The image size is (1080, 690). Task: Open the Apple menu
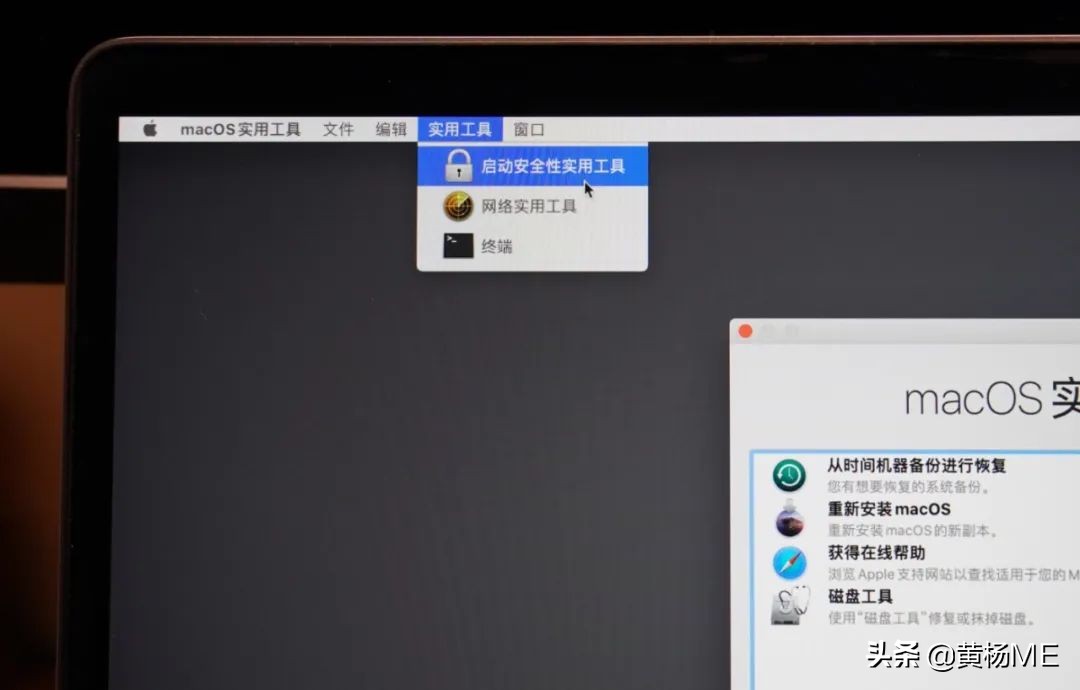click(150, 128)
